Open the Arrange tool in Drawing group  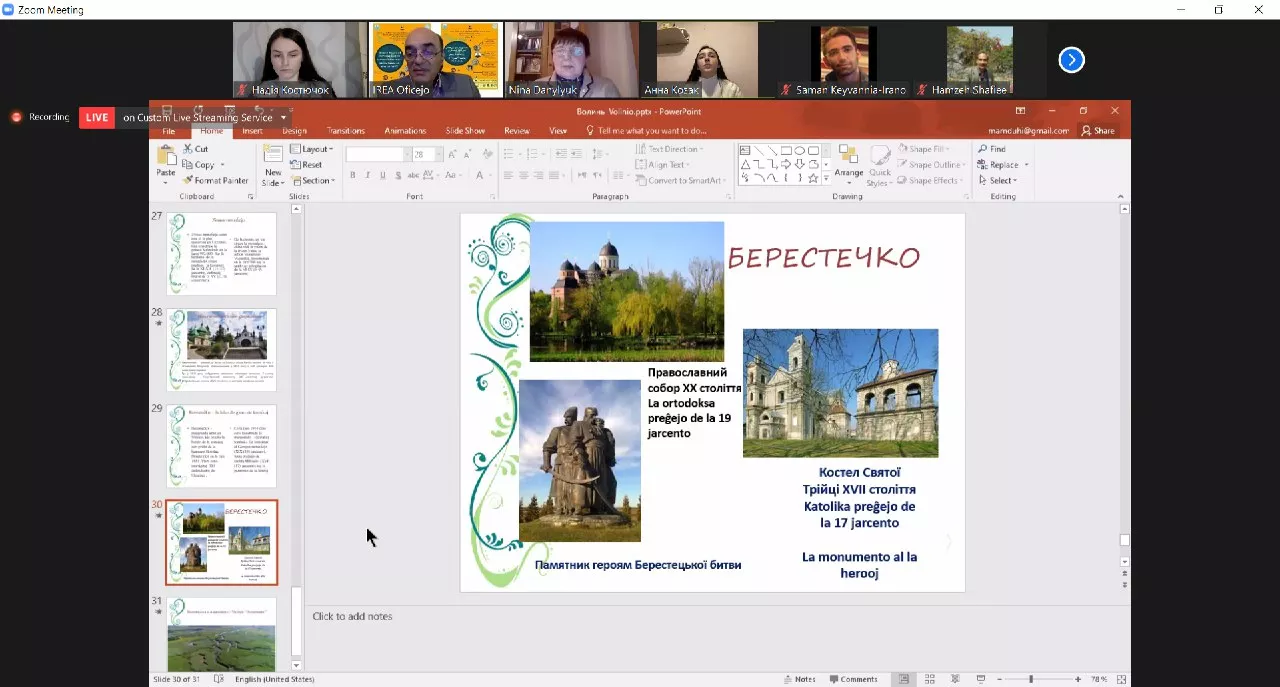[848, 162]
